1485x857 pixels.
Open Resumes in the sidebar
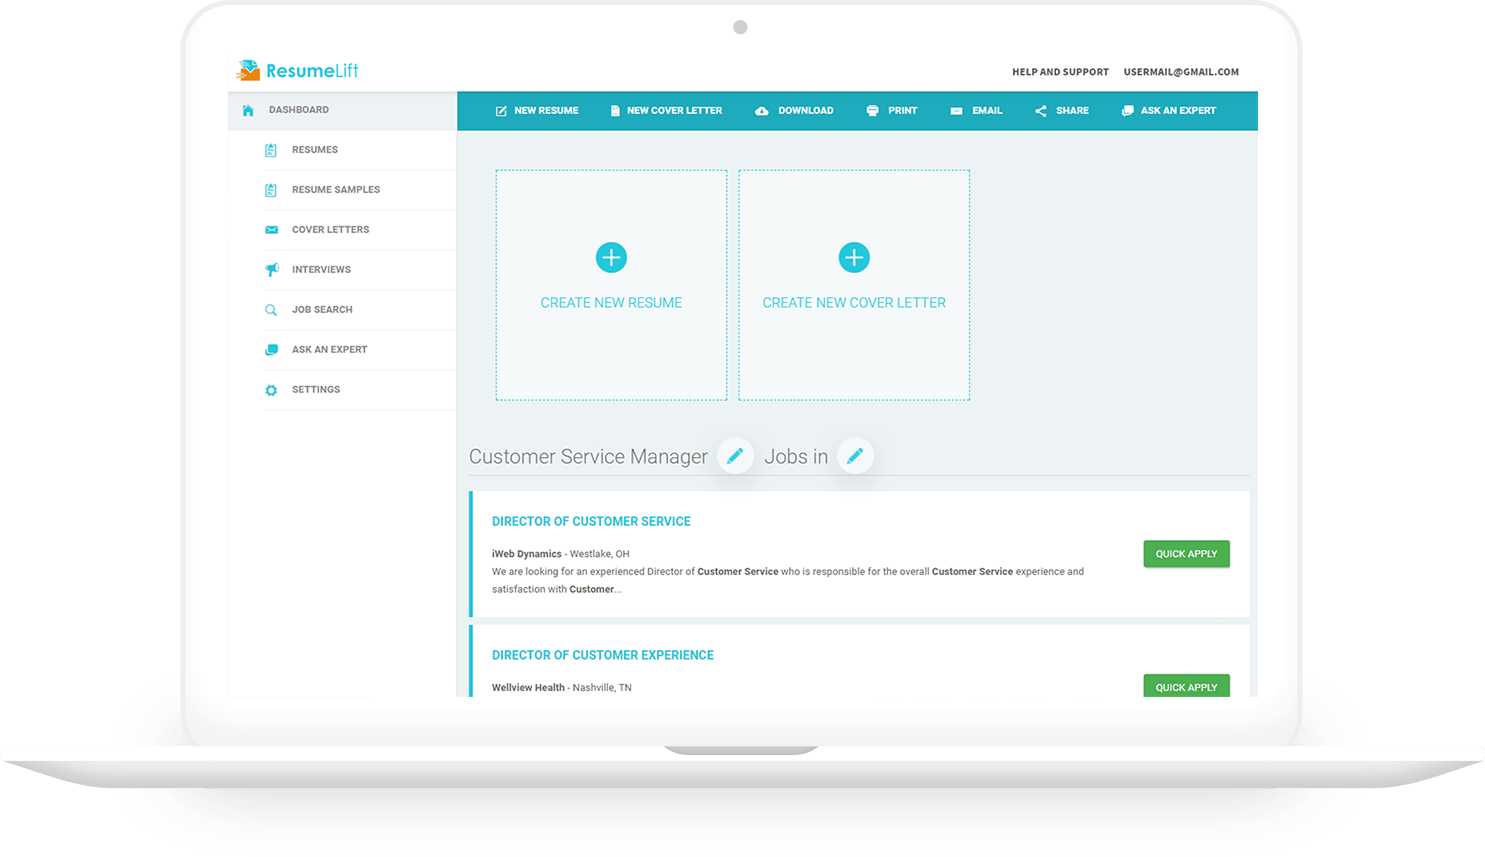pos(315,150)
